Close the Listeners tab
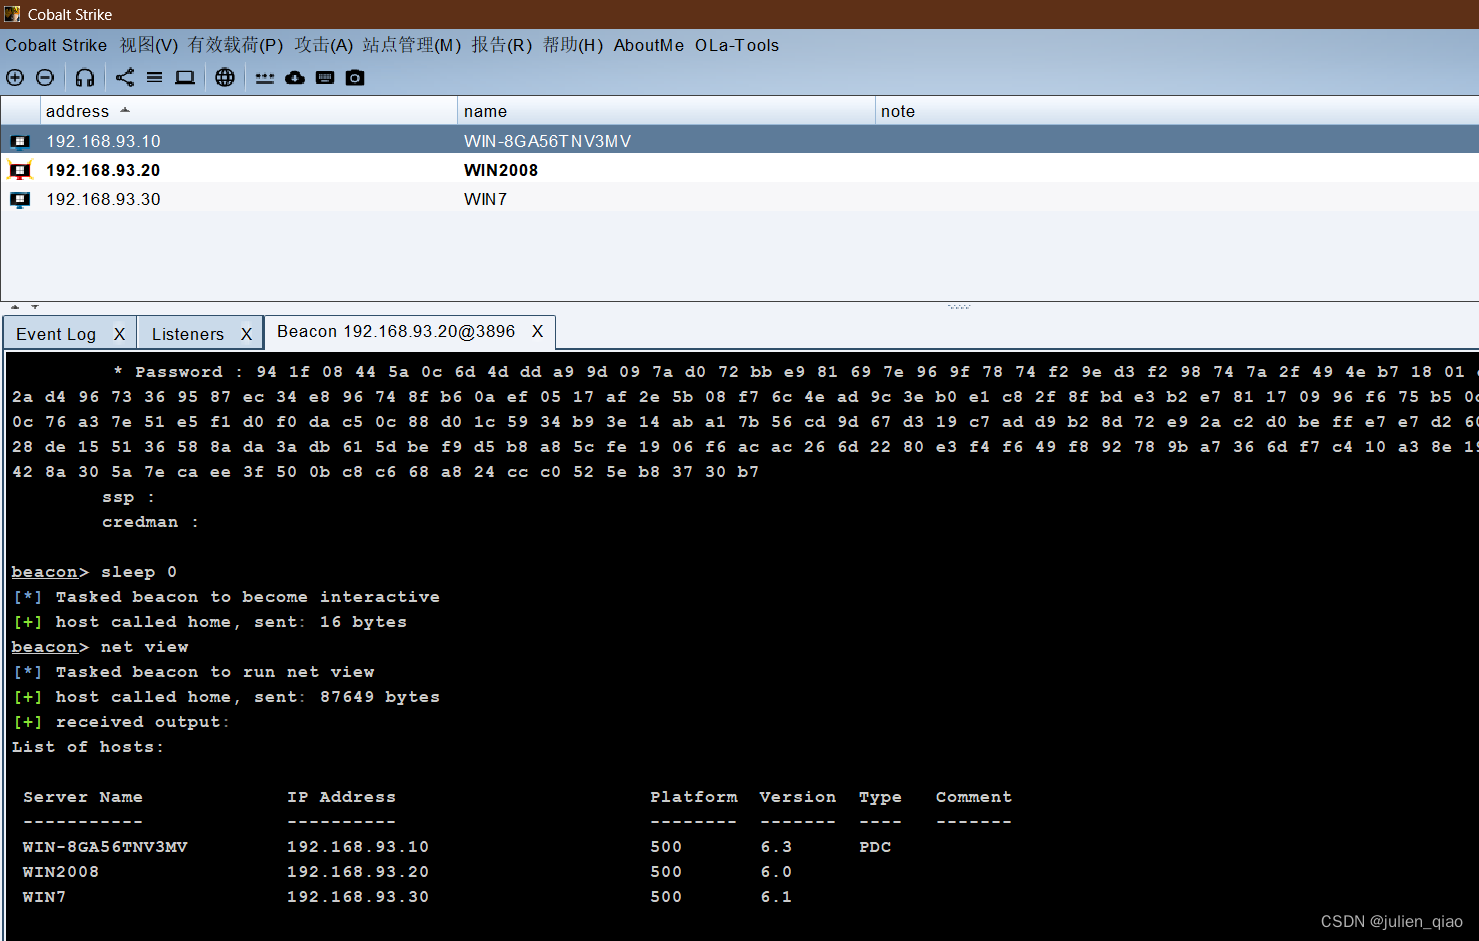Image resolution: width=1479 pixels, height=941 pixels. click(246, 334)
